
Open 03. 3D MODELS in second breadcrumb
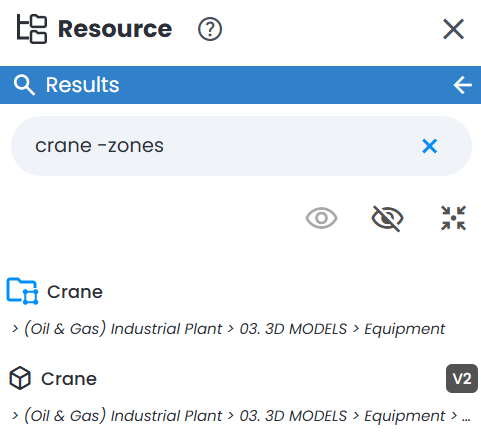point(293,416)
